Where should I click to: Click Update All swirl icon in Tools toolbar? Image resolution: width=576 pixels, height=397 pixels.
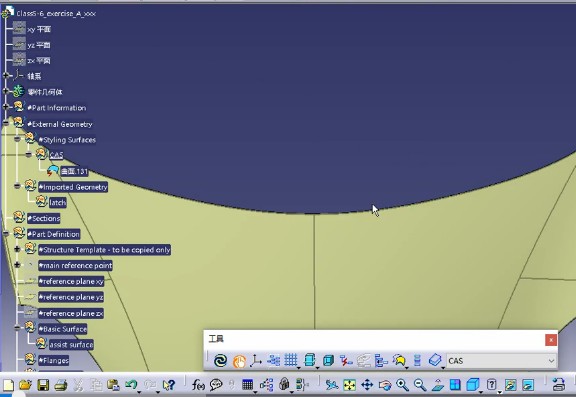pos(220,361)
